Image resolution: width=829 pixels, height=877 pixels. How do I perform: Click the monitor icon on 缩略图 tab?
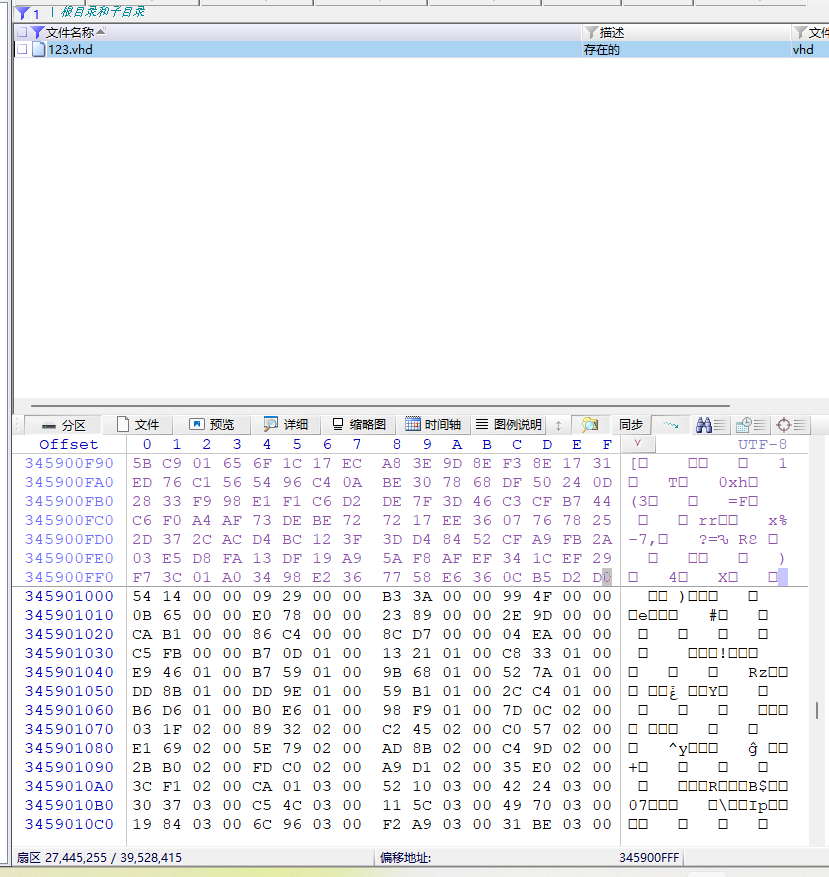point(337,424)
